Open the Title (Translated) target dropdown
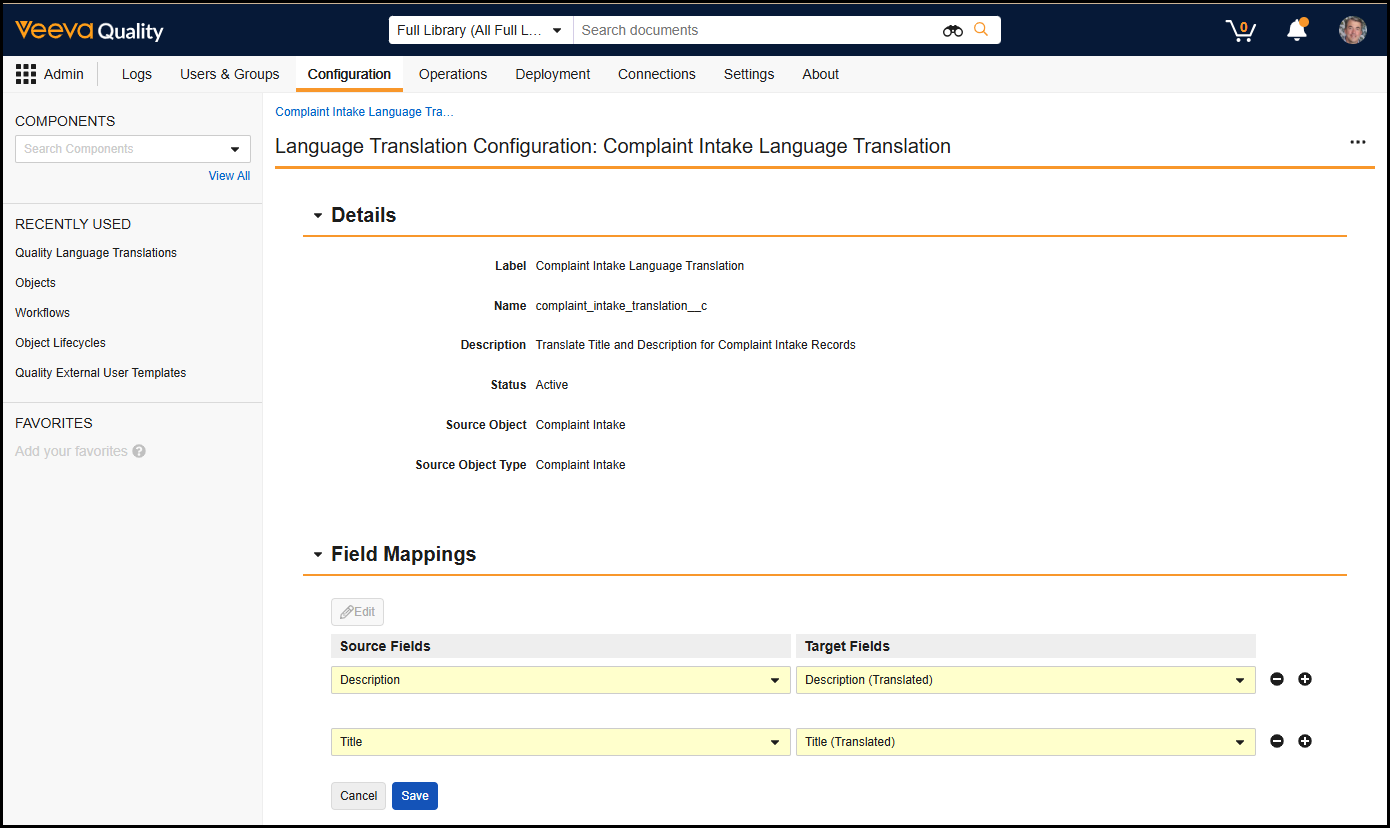This screenshot has height=828, width=1390. pyautogui.click(x=1025, y=742)
